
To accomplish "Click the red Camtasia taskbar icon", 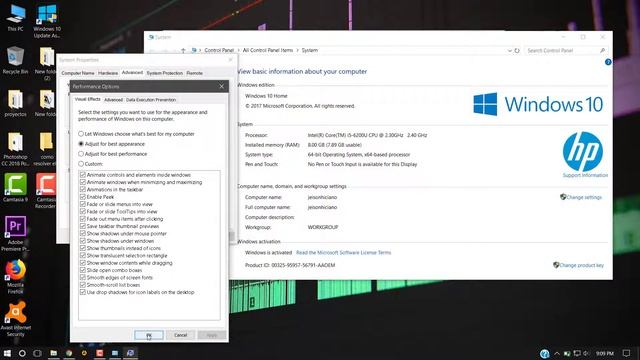I will 100,353.
